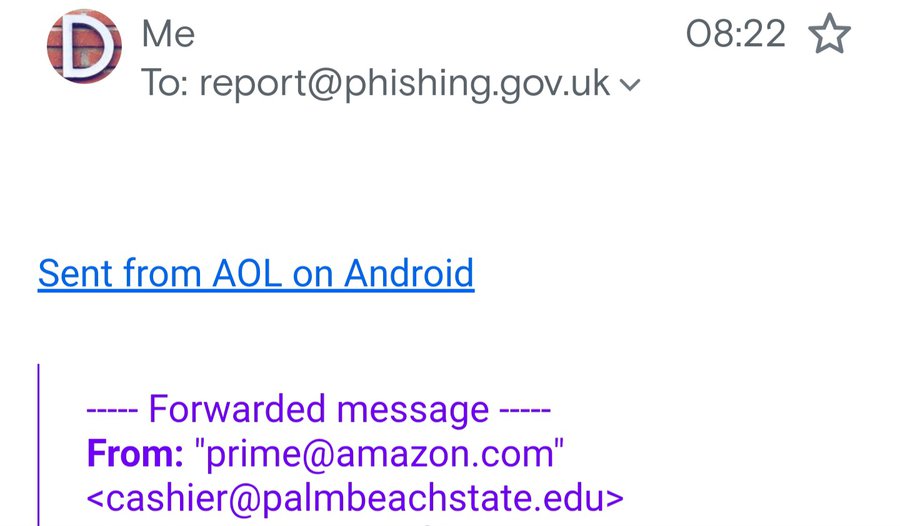The height and width of the screenshot is (526, 900).
Task: Click the word AOL in signature link
Action: pyautogui.click(x=247, y=273)
